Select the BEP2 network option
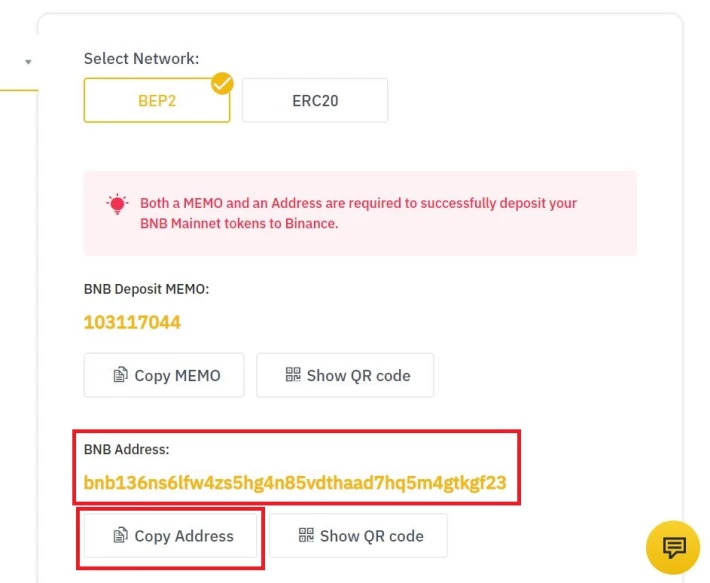The width and height of the screenshot is (710, 583). (157, 100)
